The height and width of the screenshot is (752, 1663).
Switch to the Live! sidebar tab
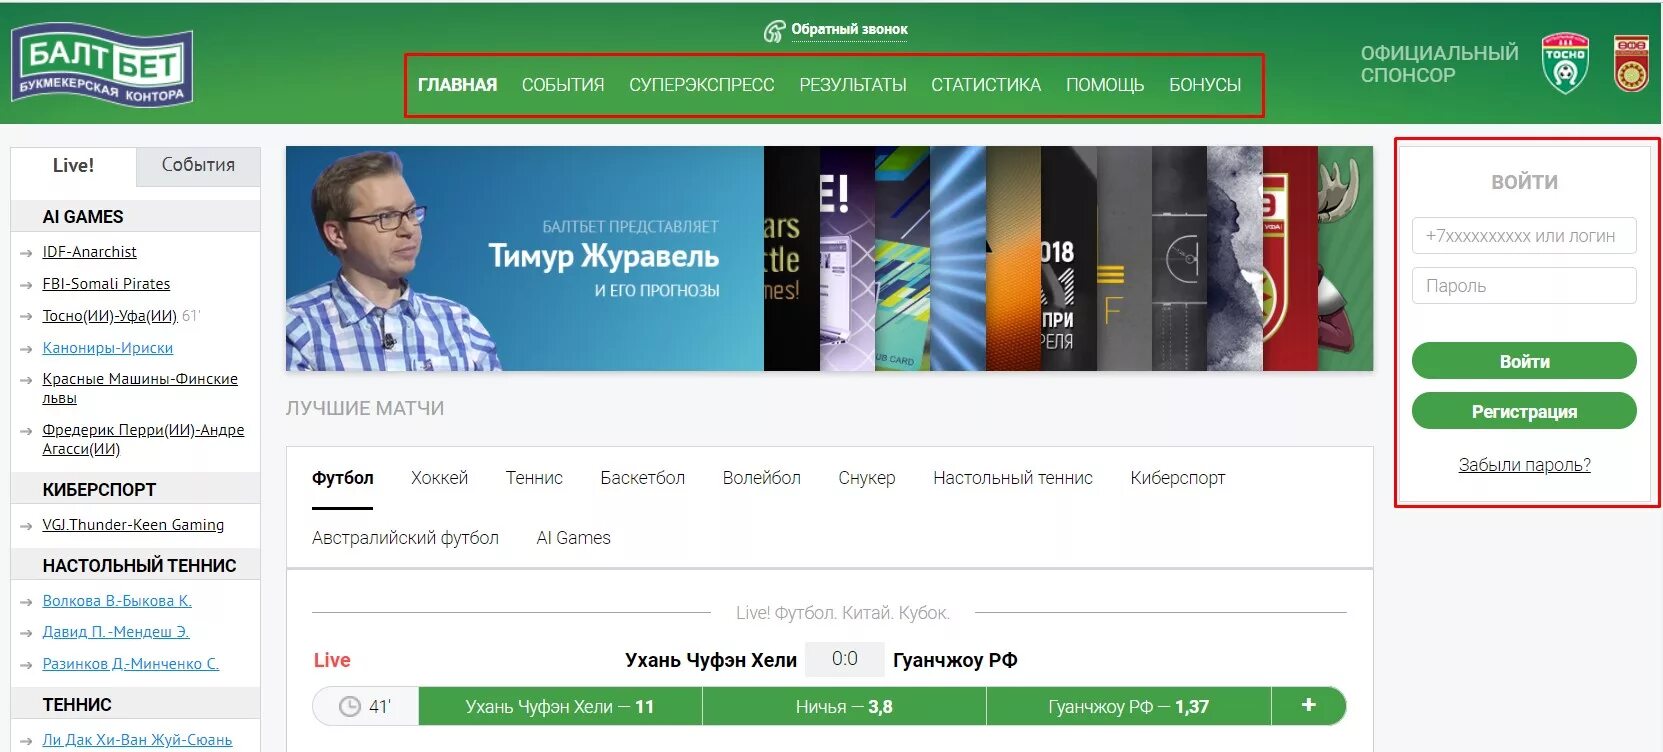click(x=73, y=166)
